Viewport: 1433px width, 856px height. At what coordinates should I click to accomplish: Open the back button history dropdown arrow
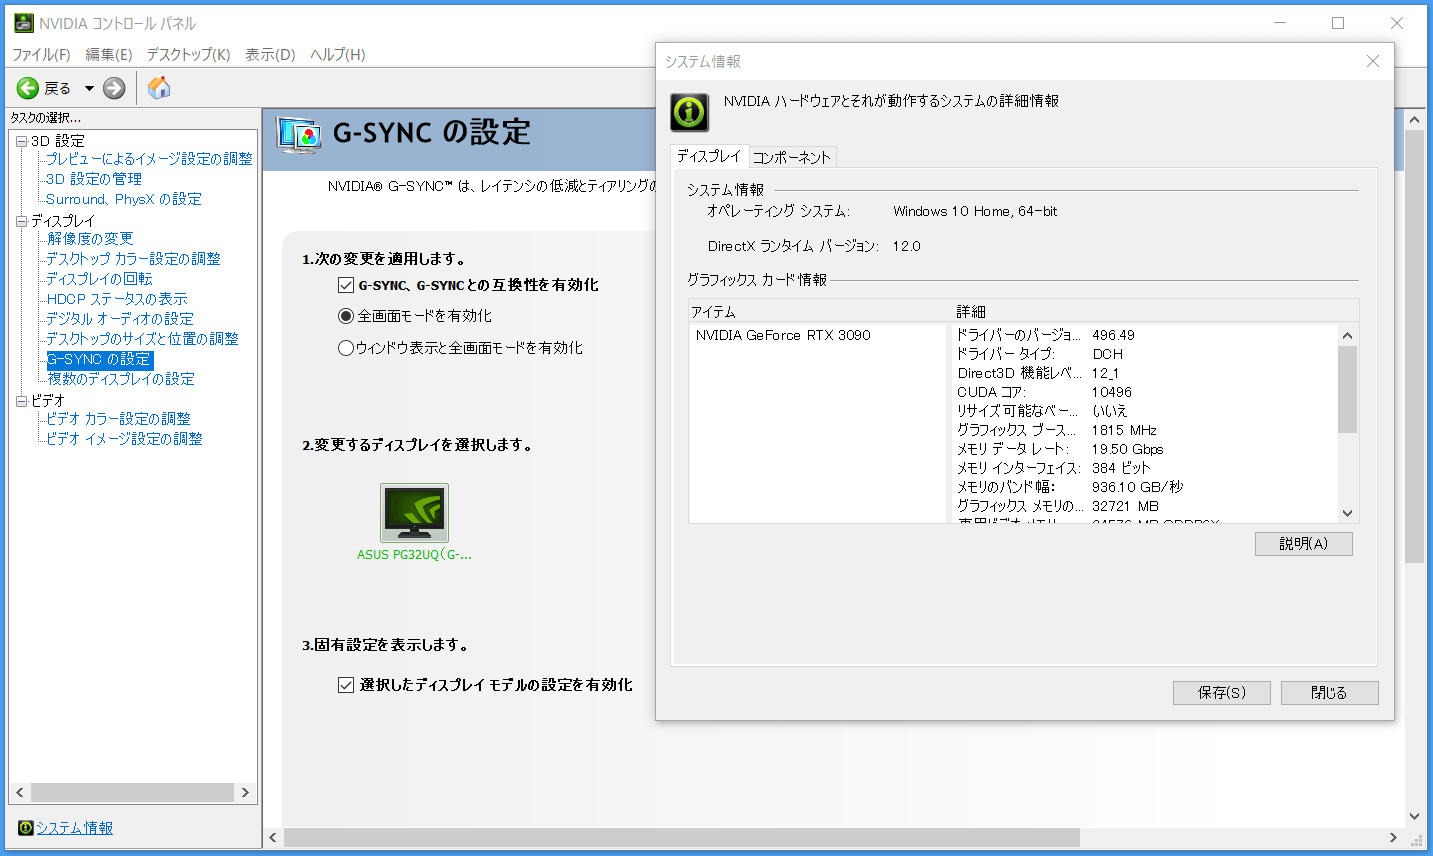coord(89,88)
